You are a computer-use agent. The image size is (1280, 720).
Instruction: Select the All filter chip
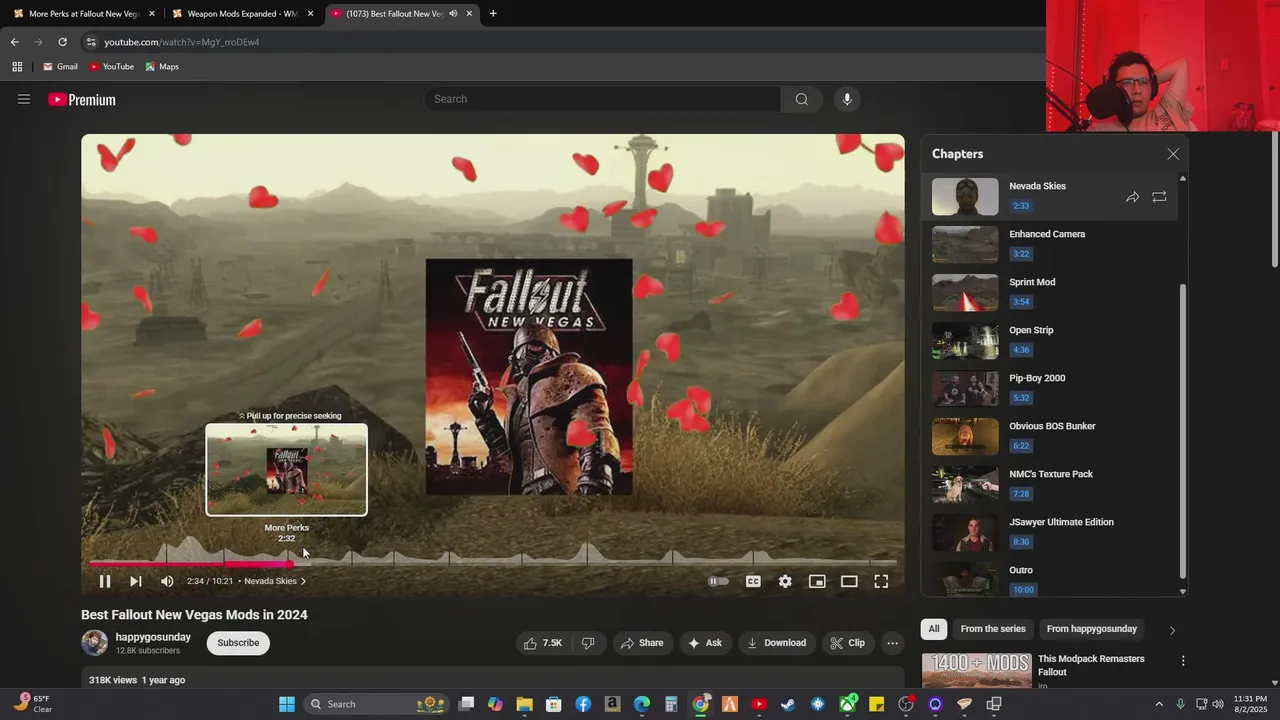pyautogui.click(x=934, y=629)
